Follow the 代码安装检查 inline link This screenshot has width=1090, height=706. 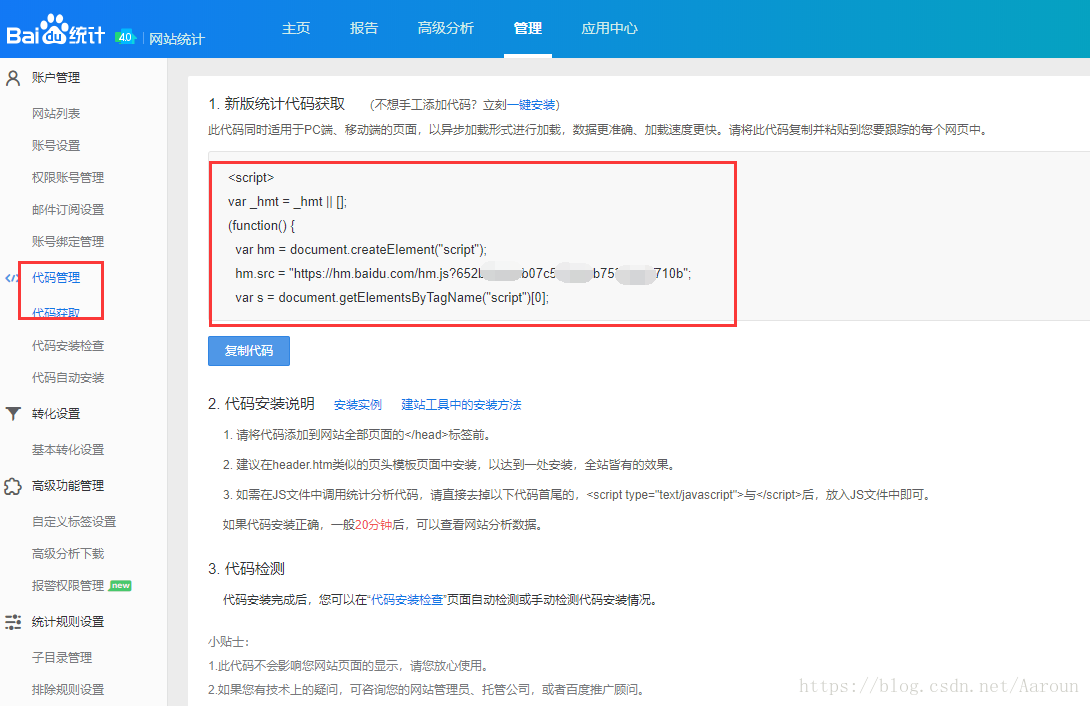pyautogui.click(x=407, y=600)
